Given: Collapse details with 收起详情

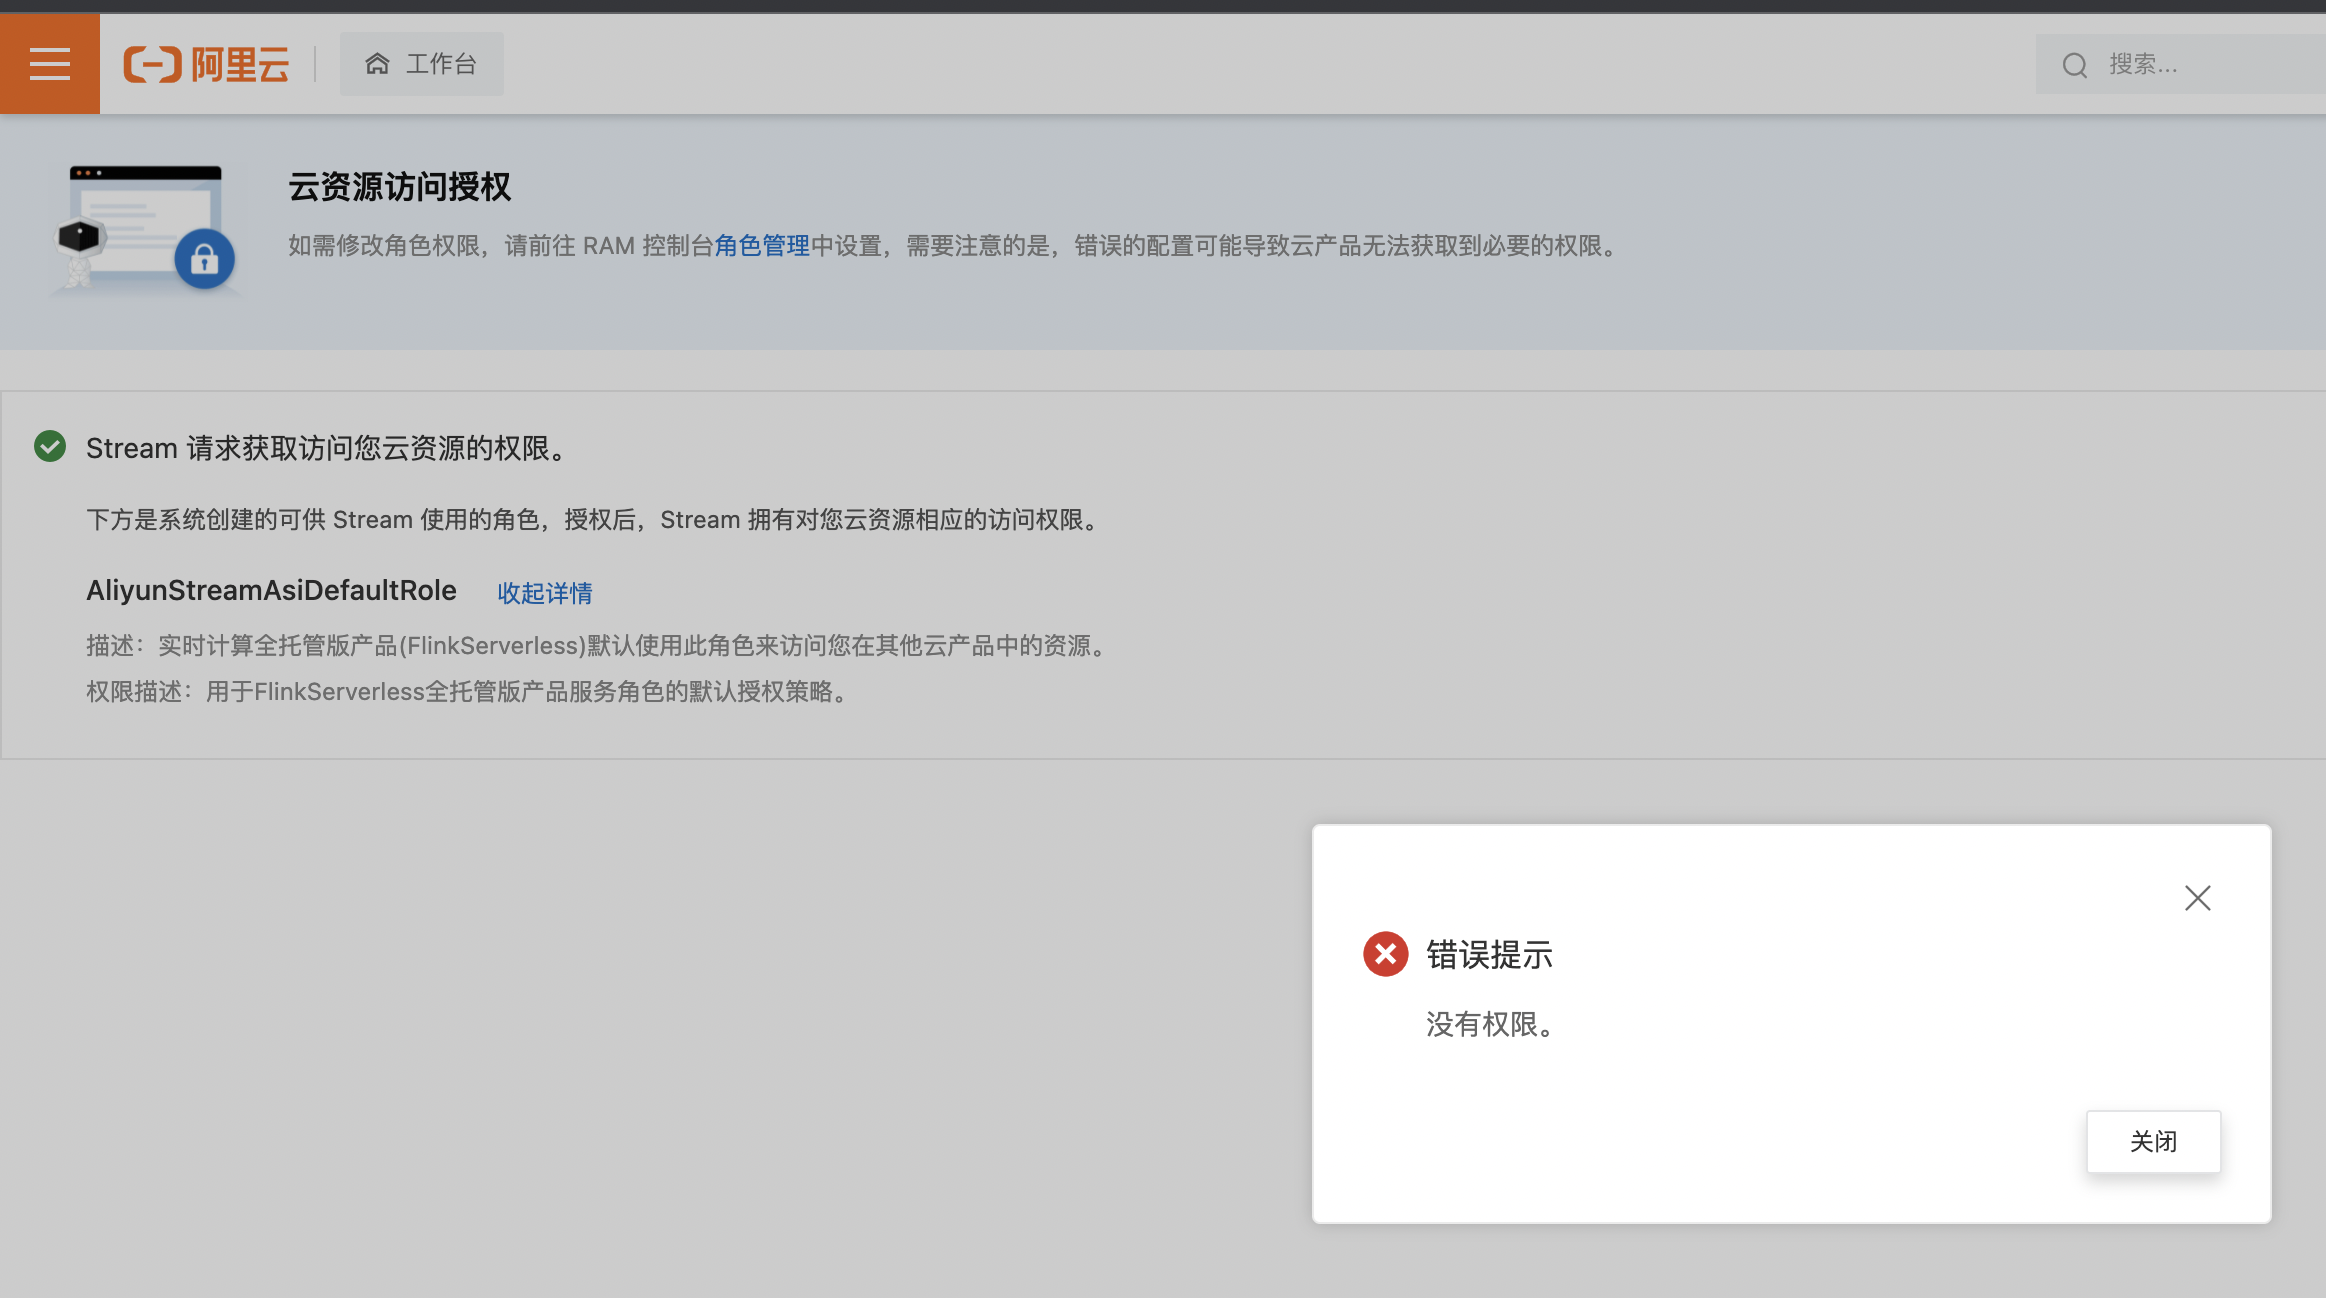Looking at the screenshot, I should pyautogui.click(x=545, y=593).
